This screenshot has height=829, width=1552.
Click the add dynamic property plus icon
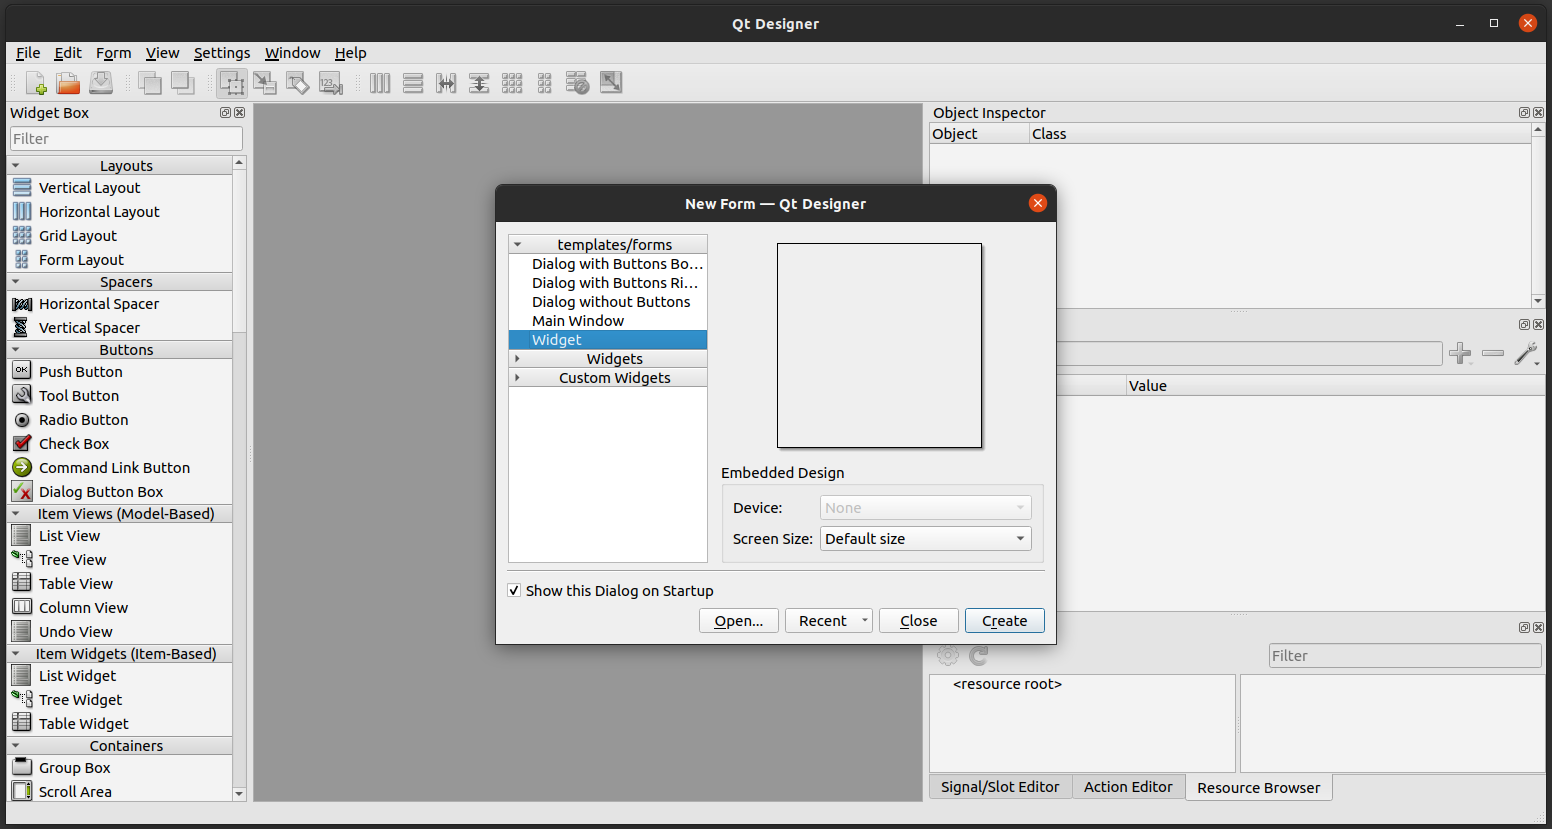point(1460,353)
